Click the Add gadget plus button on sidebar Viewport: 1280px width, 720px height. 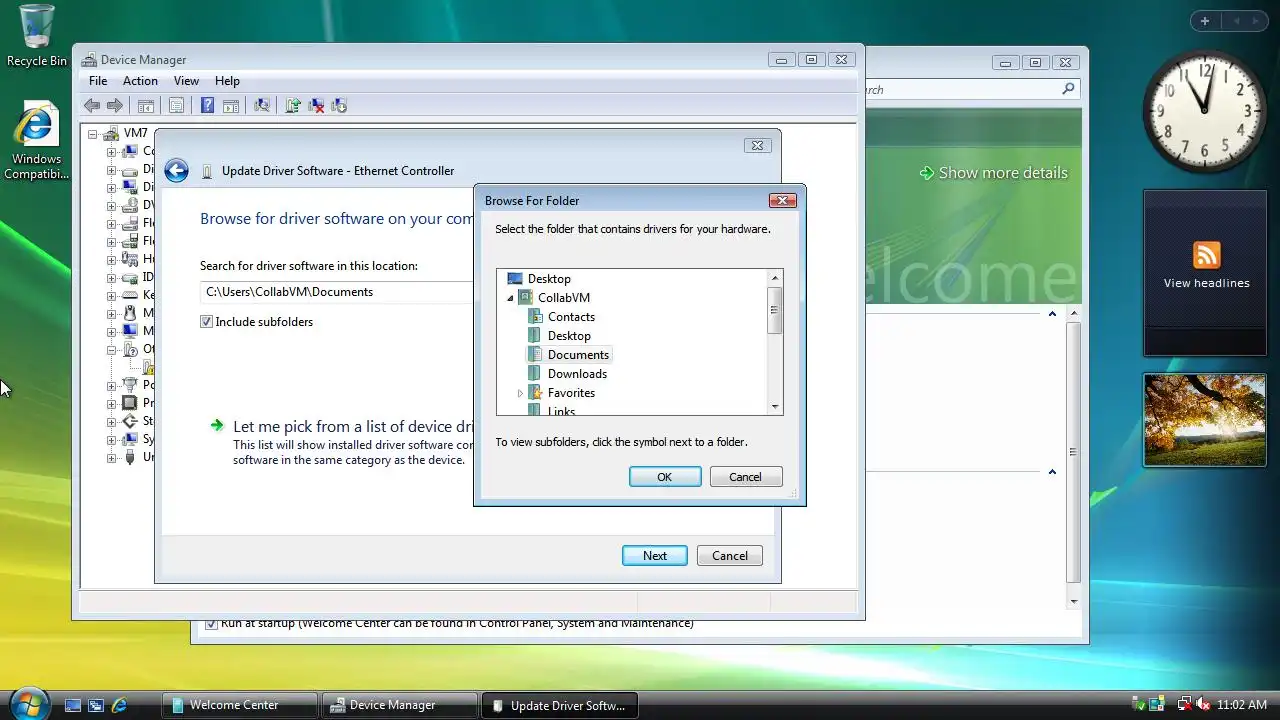tap(1205, 21)
